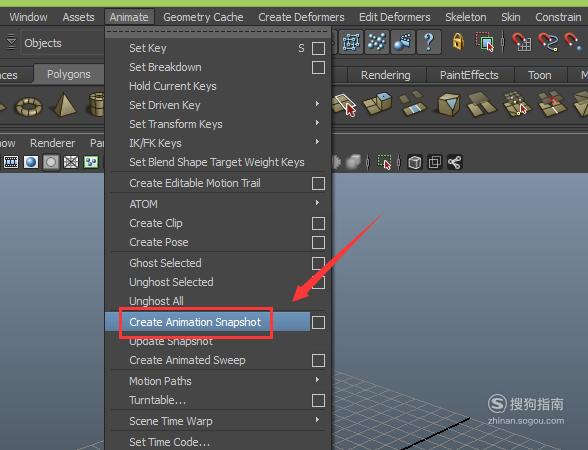Click the crossed box wireframe viewport icon
The height and width of the screenshot is (450, 588).
click(x=71, y=162)
